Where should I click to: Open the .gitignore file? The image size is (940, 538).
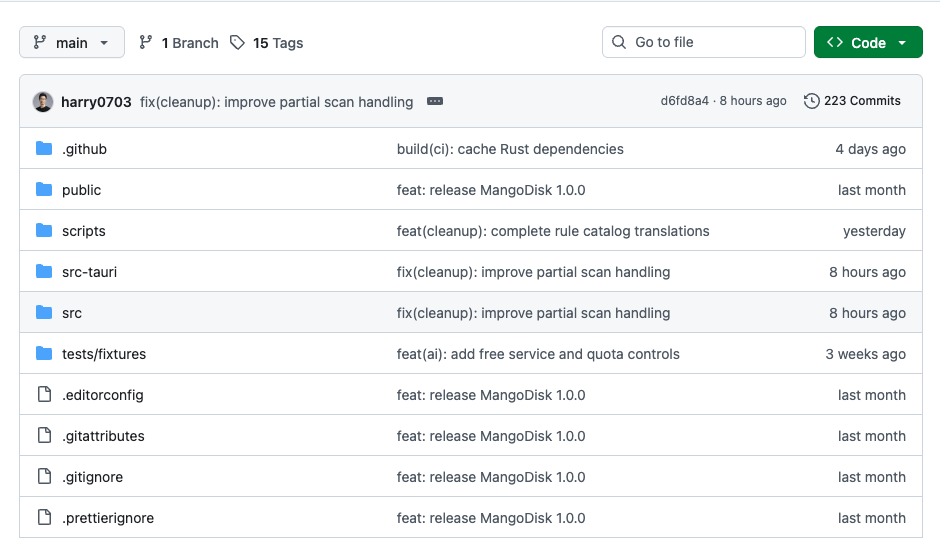tap(92, 477)
